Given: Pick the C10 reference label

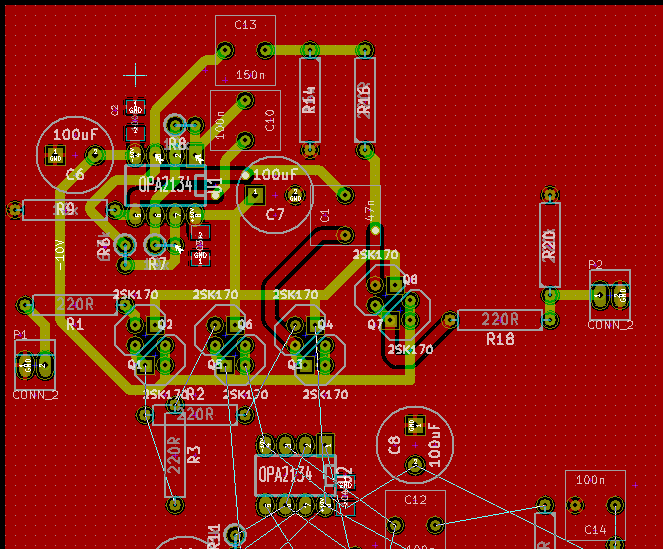Looking at the screenshot, I should 270,120.
